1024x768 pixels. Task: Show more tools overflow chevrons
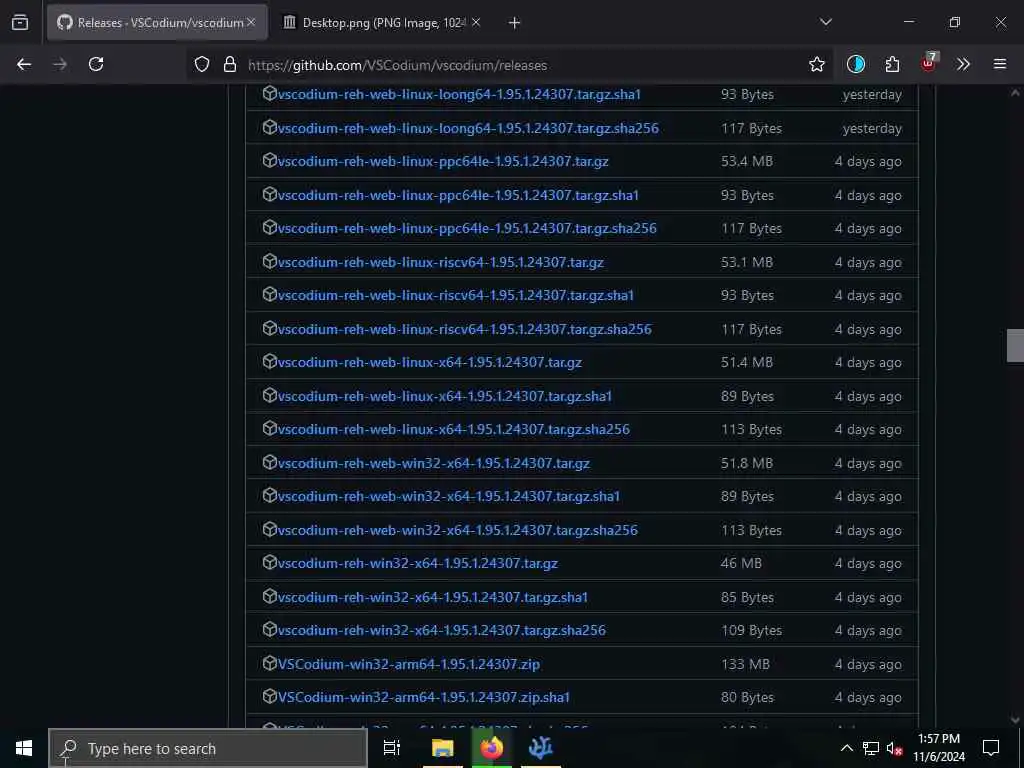(x=963, y=64)
